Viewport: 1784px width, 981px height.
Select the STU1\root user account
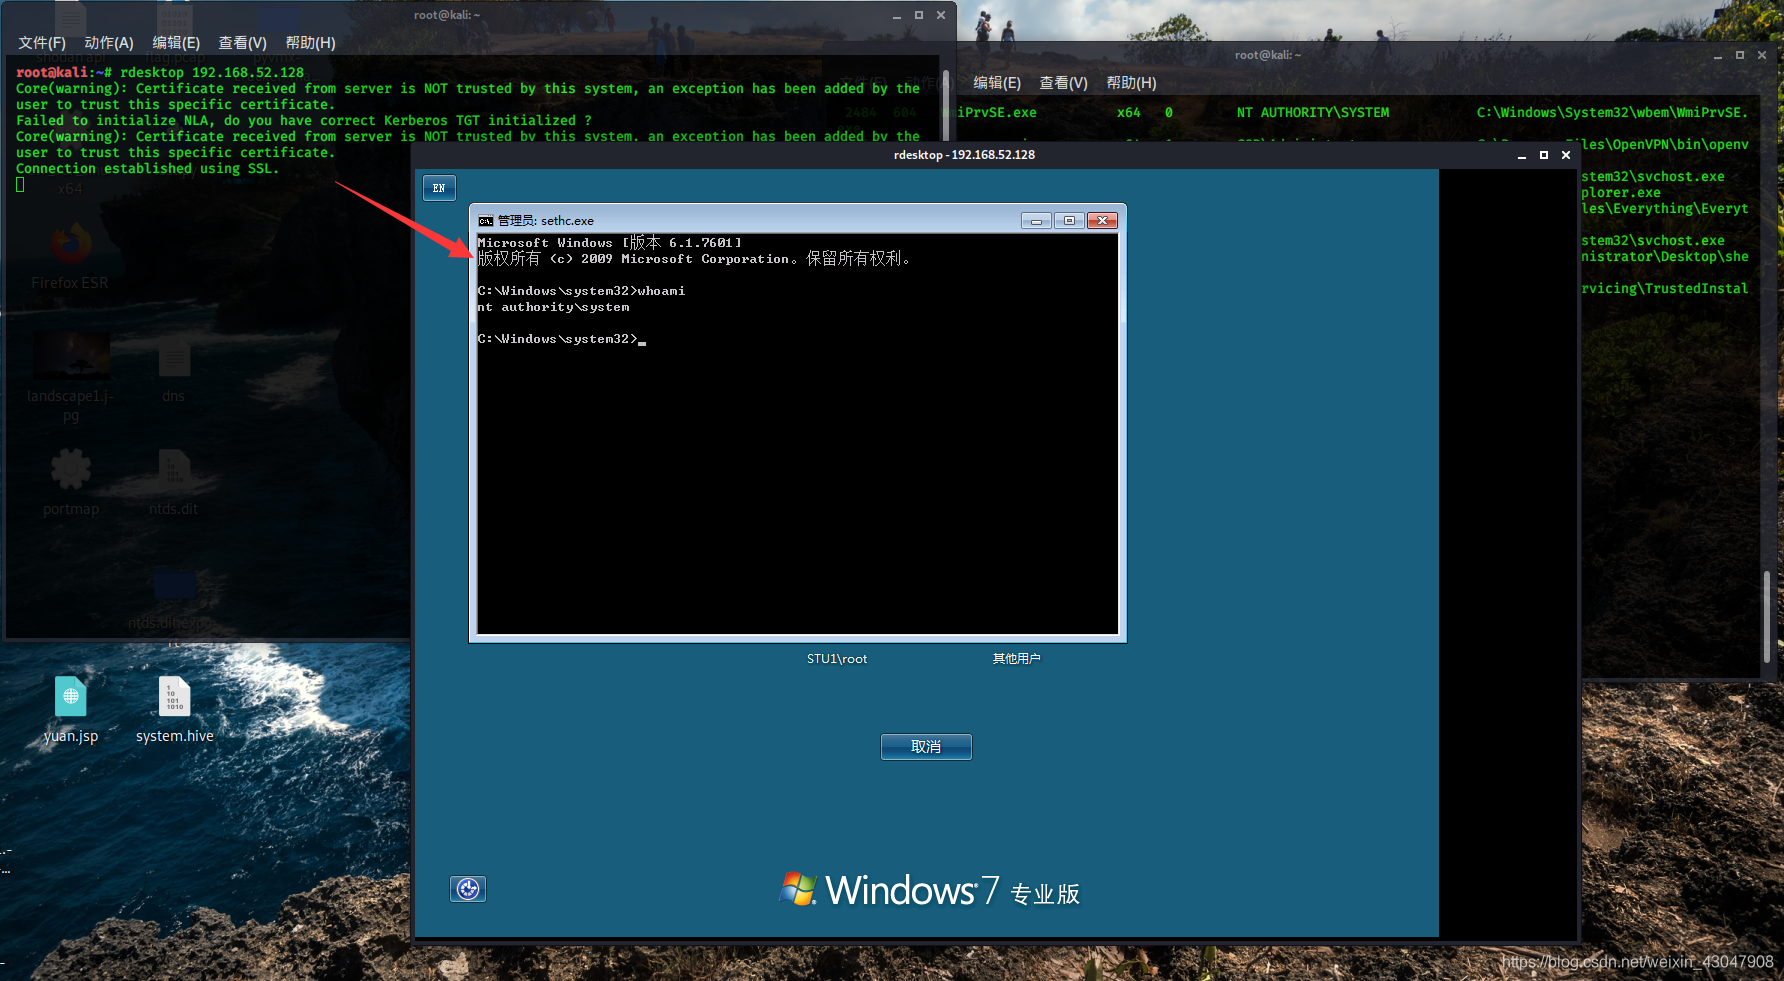click(x=837, y=659)
